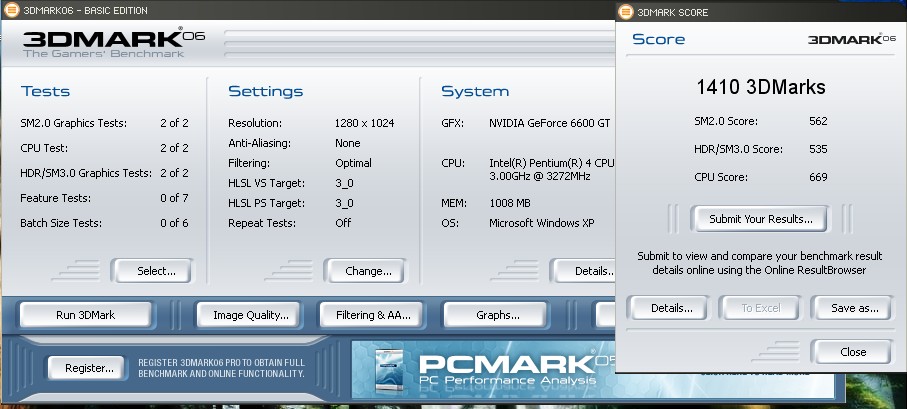This screenshot has width=907, height=409.
Task: Close the 3DMark Score window
Action: point(851,352)
